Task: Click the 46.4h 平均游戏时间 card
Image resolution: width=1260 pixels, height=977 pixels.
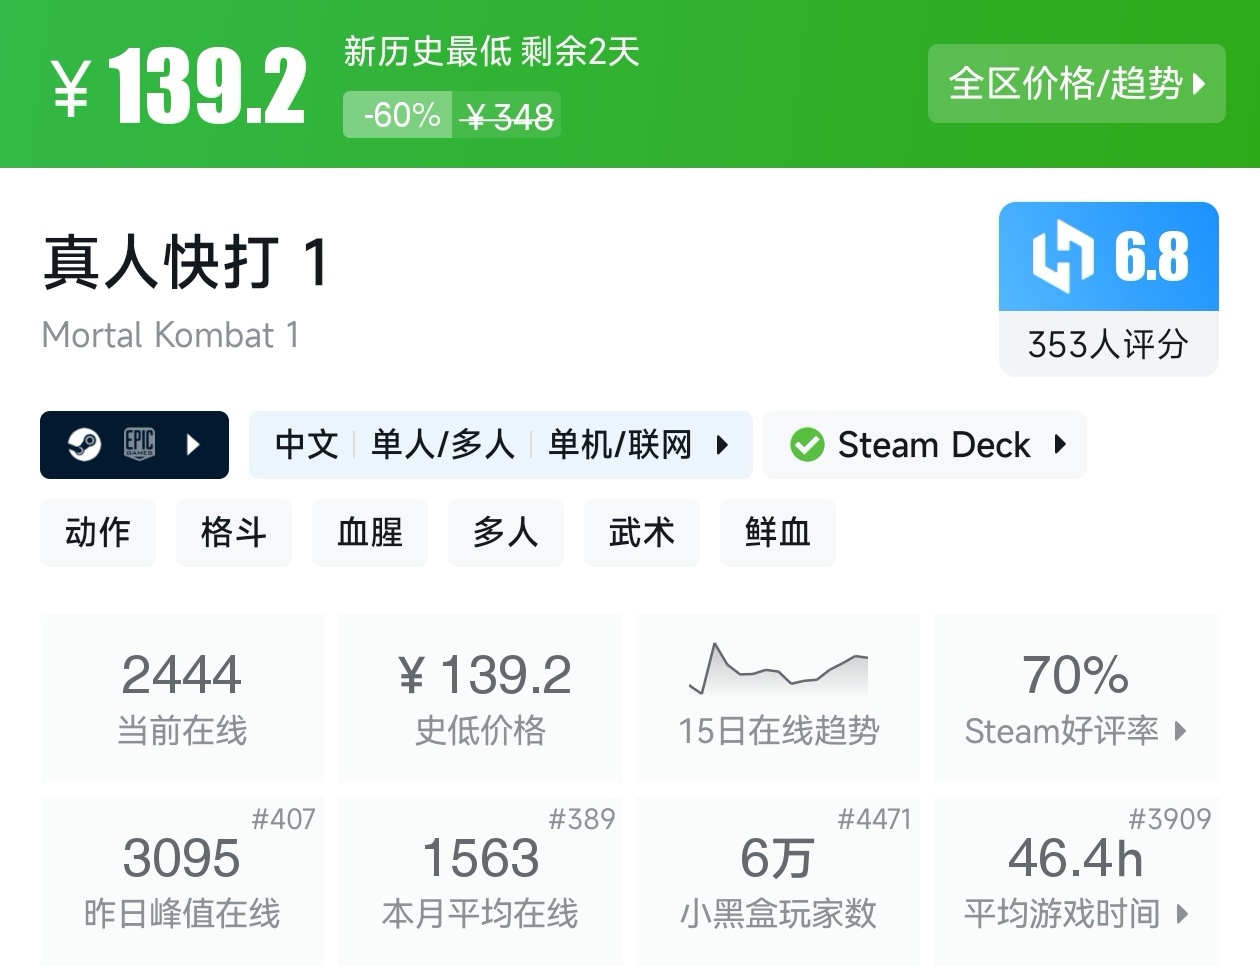Action: point(1076,882)
